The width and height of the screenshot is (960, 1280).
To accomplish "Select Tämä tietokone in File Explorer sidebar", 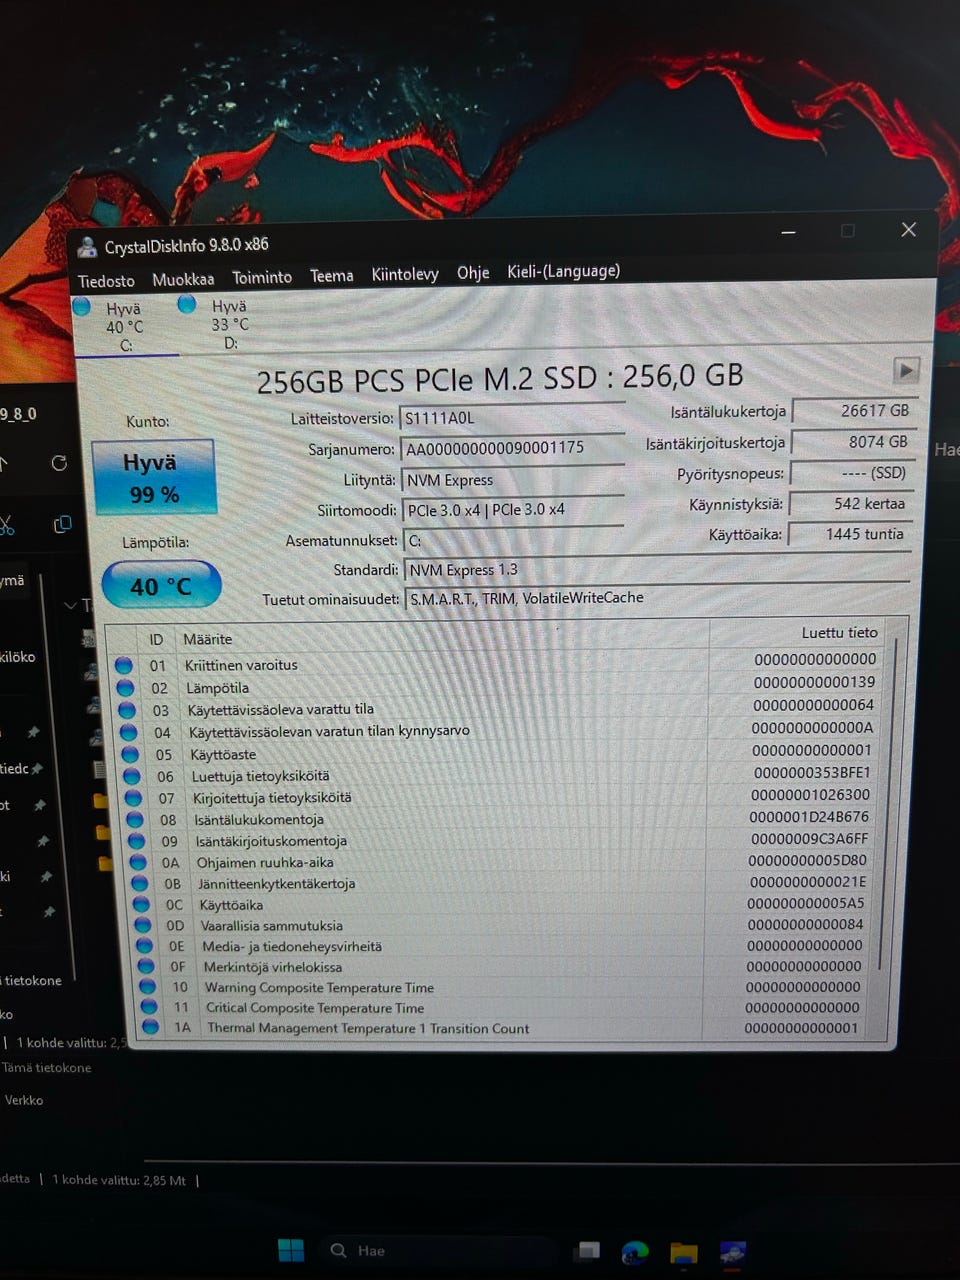I will point(46,1068).
